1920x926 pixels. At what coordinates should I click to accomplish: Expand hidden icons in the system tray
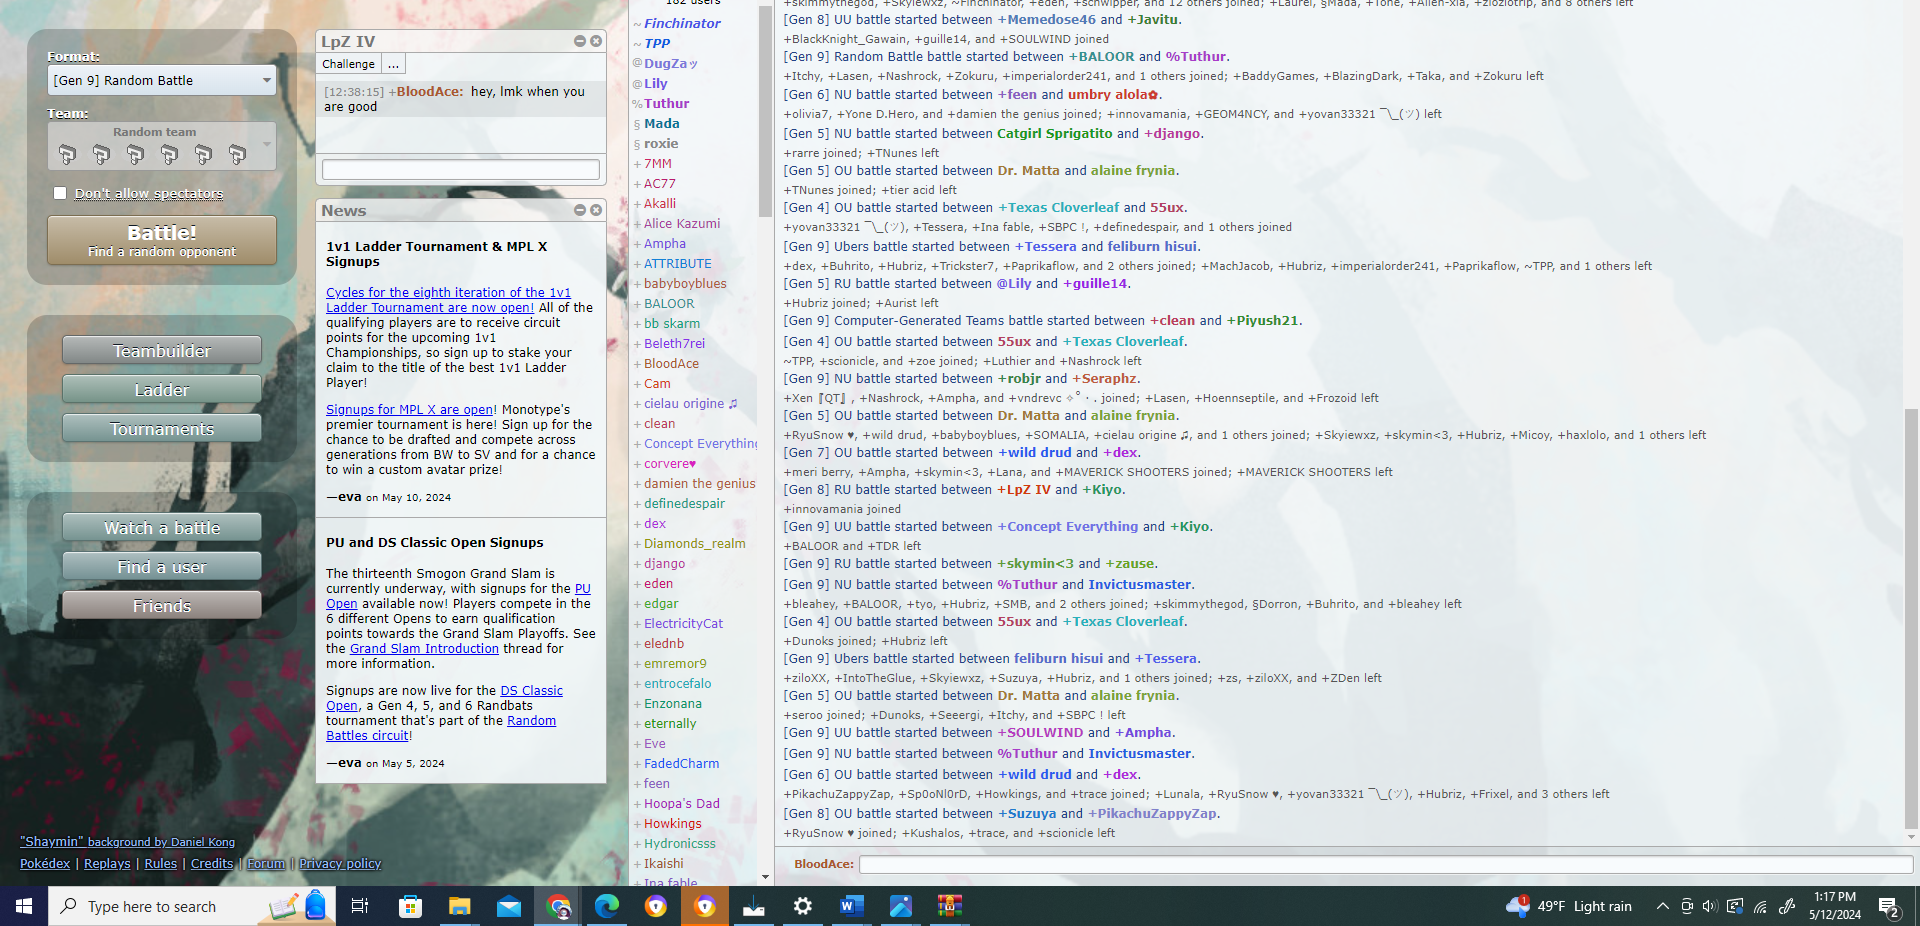(x=1663, y=906)
